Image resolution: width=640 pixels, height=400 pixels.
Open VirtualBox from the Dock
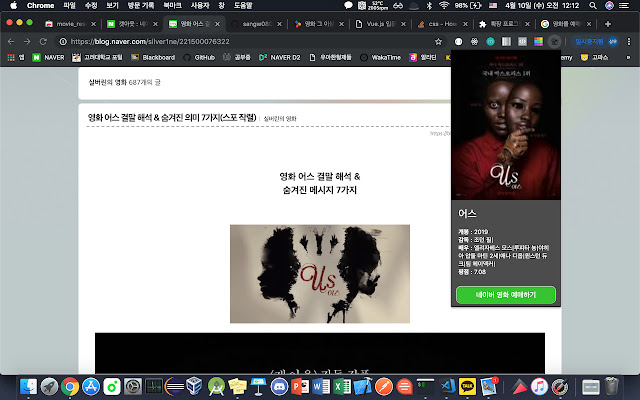194,386
